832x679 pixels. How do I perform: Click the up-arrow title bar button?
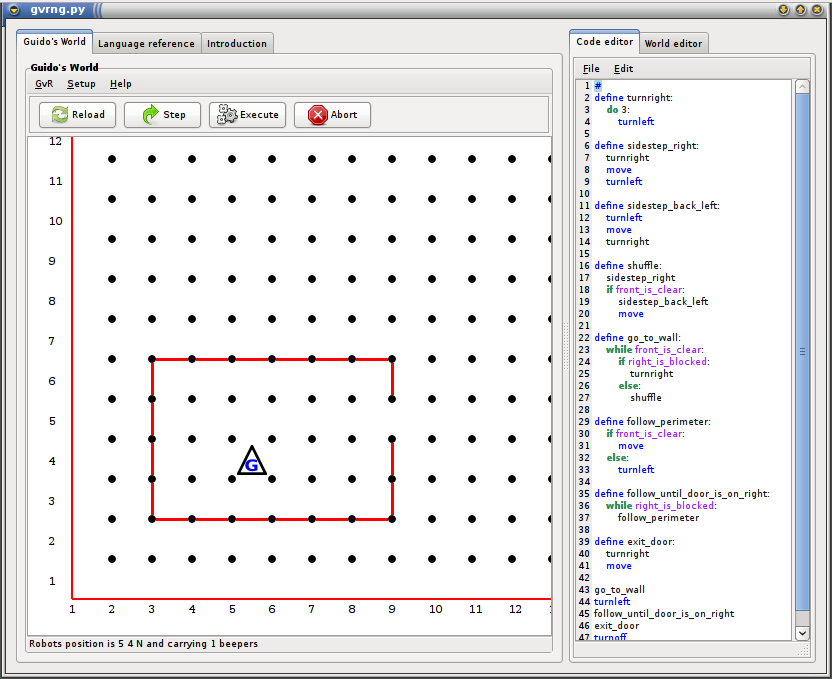[x=801, y=10]
